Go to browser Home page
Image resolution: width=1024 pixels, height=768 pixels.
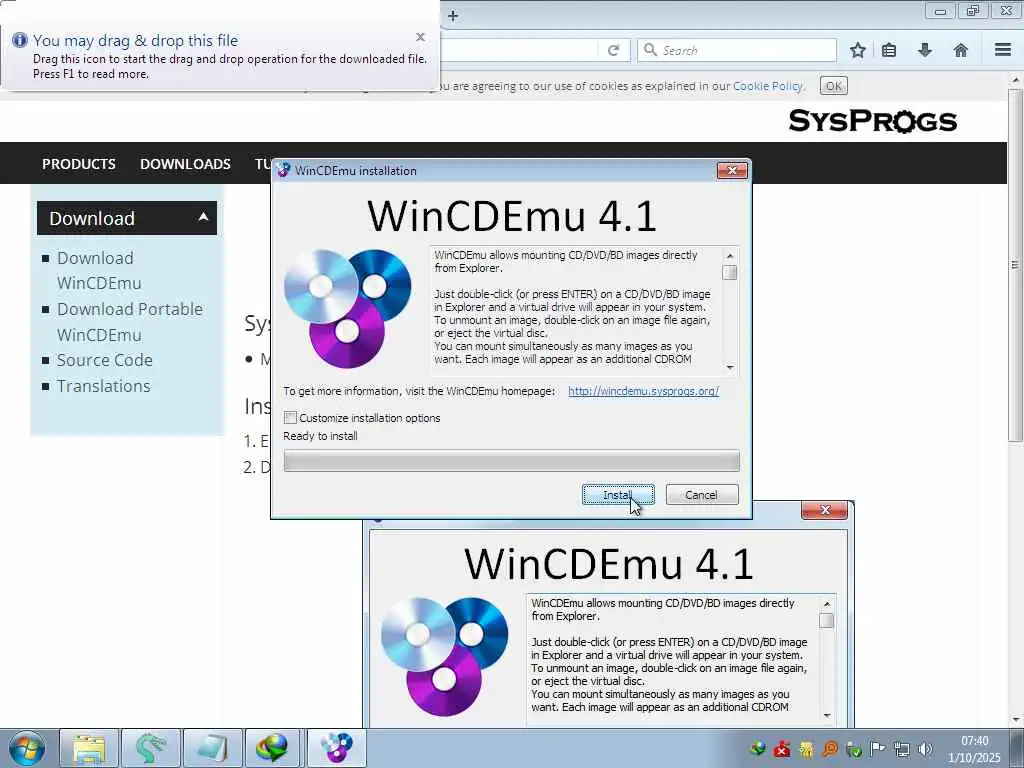(961, 50)
